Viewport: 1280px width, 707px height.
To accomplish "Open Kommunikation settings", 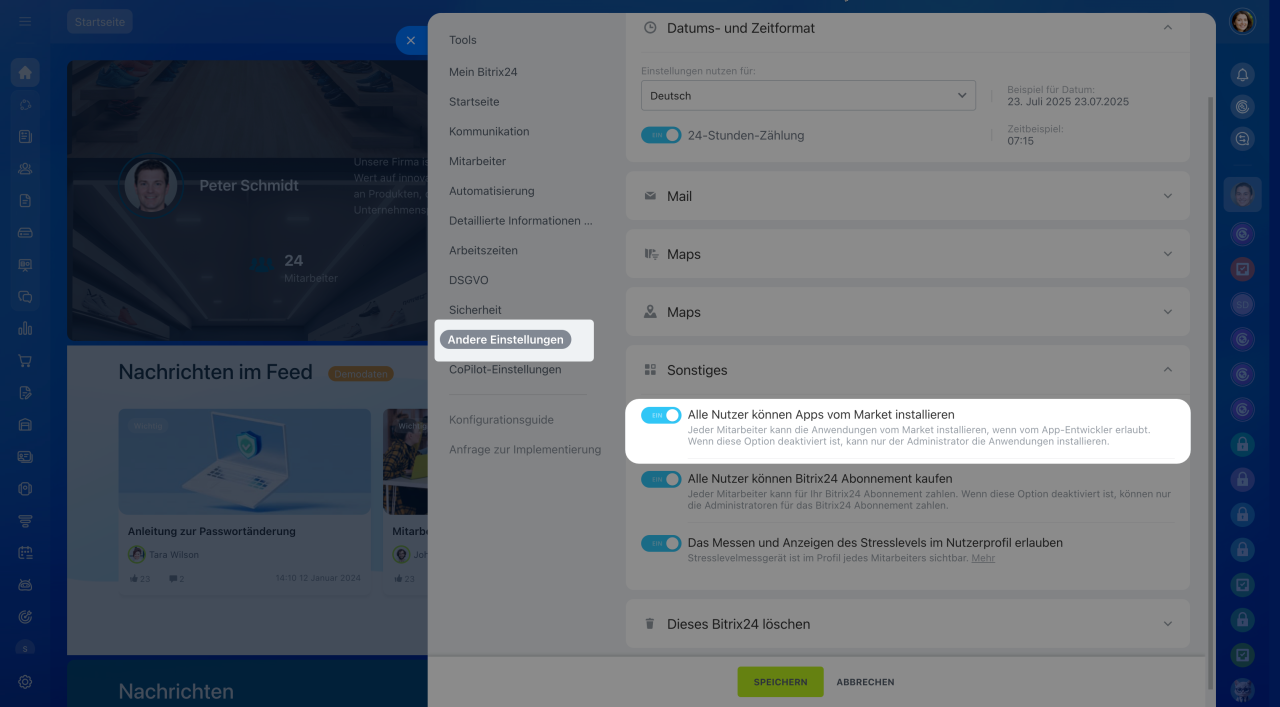I will [x=489, y=131].
